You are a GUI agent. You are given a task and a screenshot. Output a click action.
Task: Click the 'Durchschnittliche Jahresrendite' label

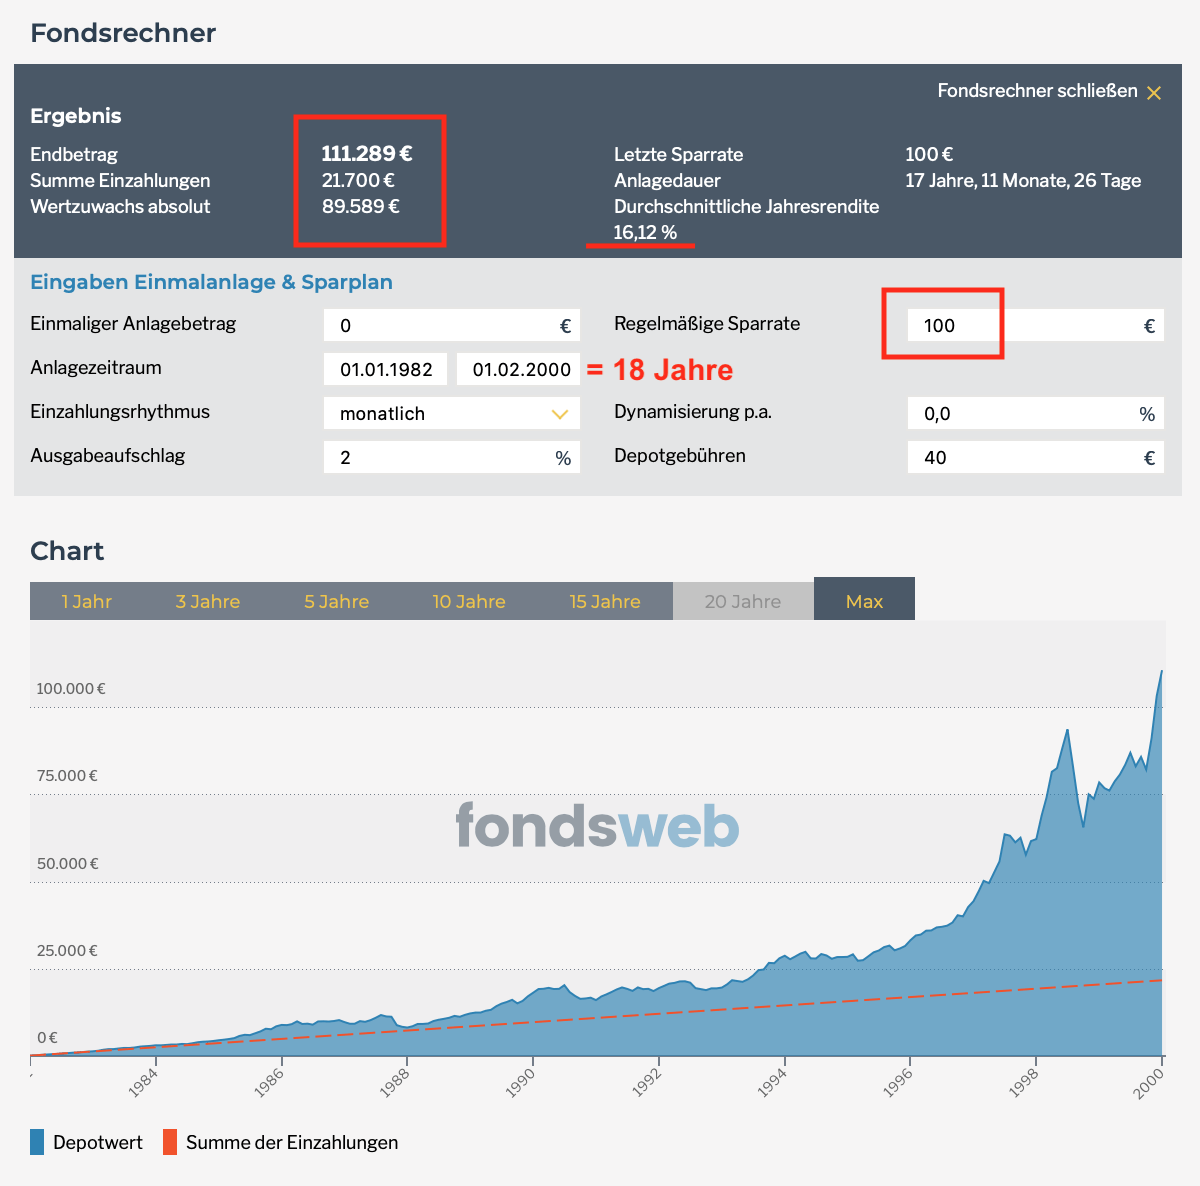(x=747, y=206)
